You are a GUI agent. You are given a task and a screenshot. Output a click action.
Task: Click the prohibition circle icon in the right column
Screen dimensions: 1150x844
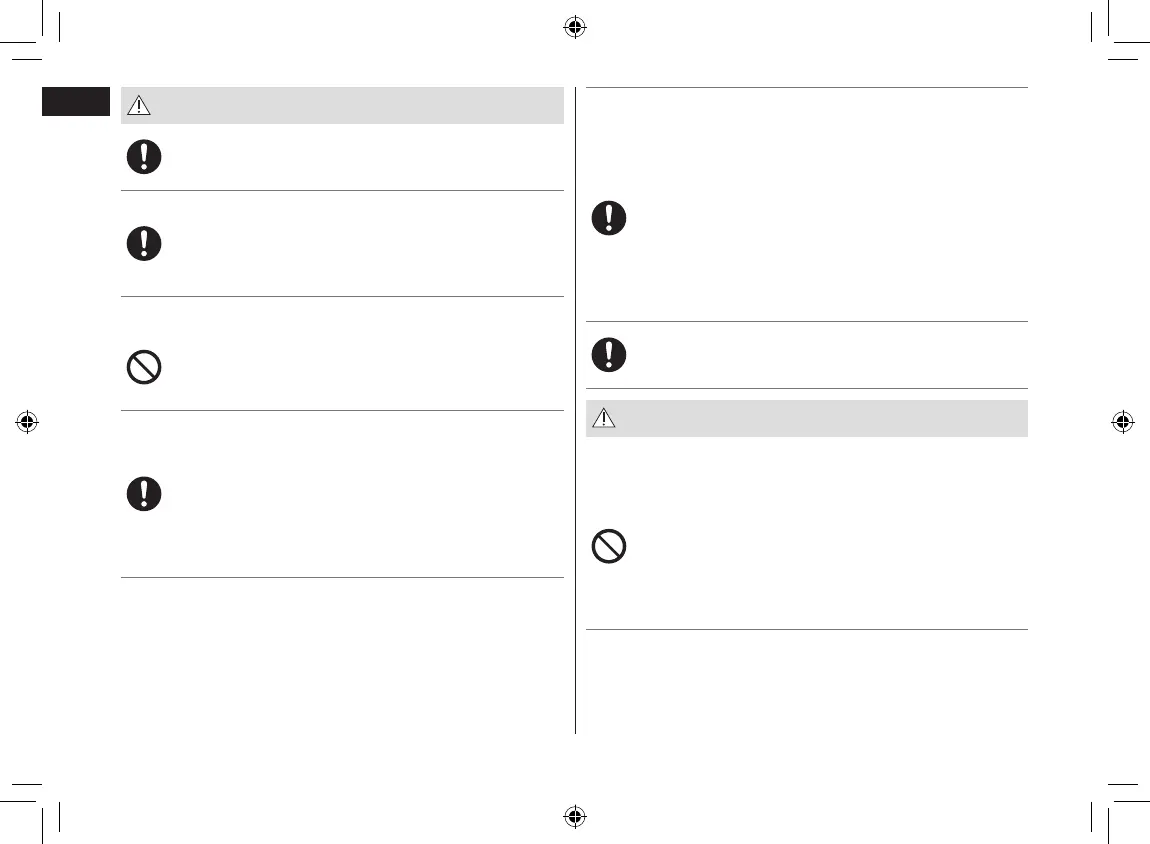(608, 546)
